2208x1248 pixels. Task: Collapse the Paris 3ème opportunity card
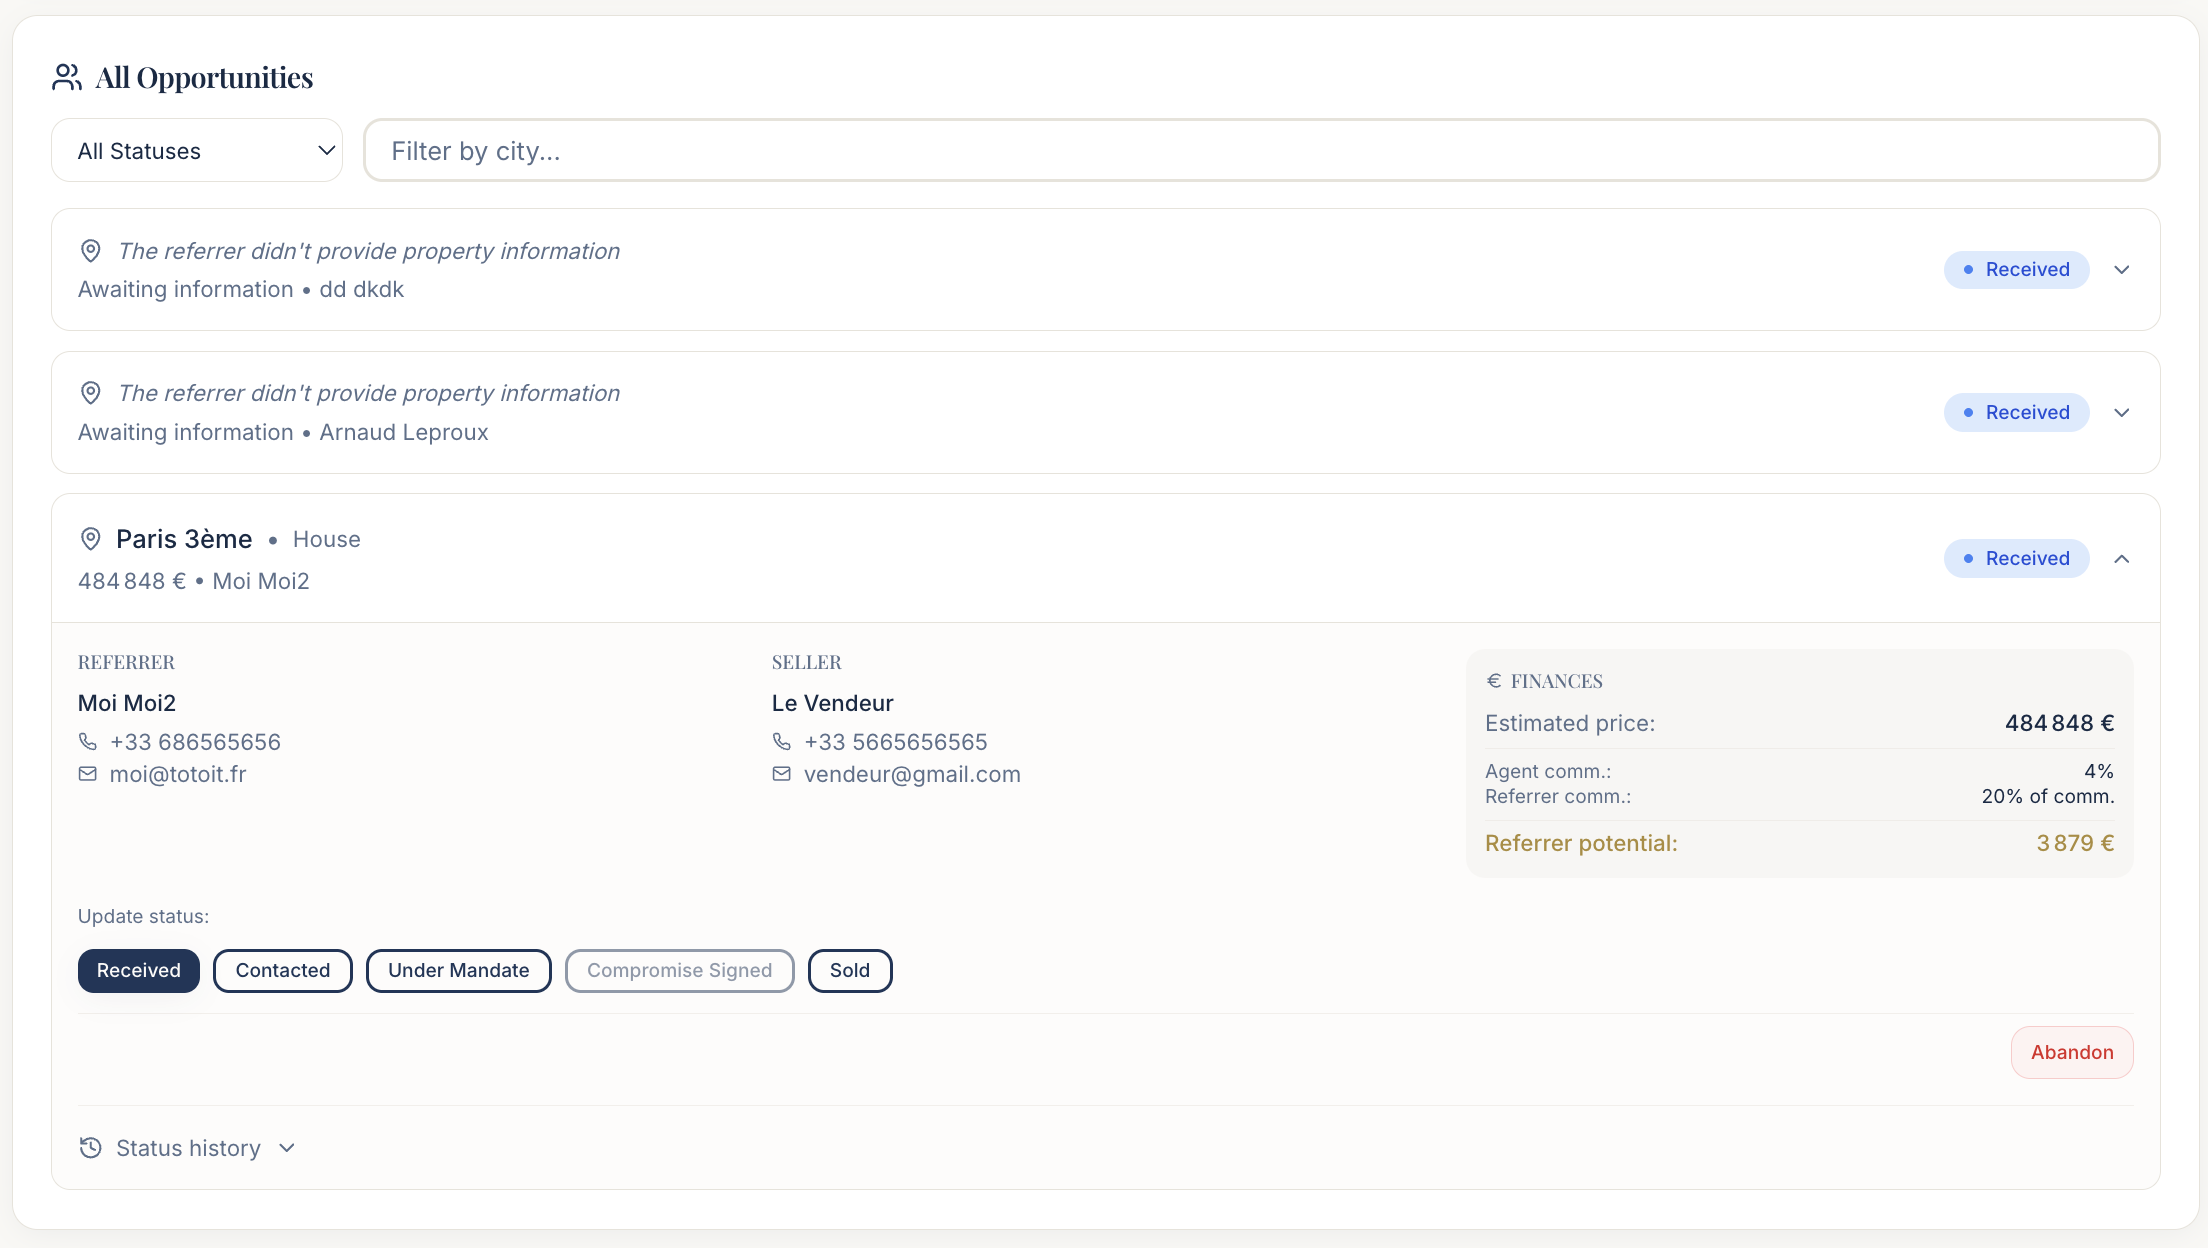(x=2123, y=558)
